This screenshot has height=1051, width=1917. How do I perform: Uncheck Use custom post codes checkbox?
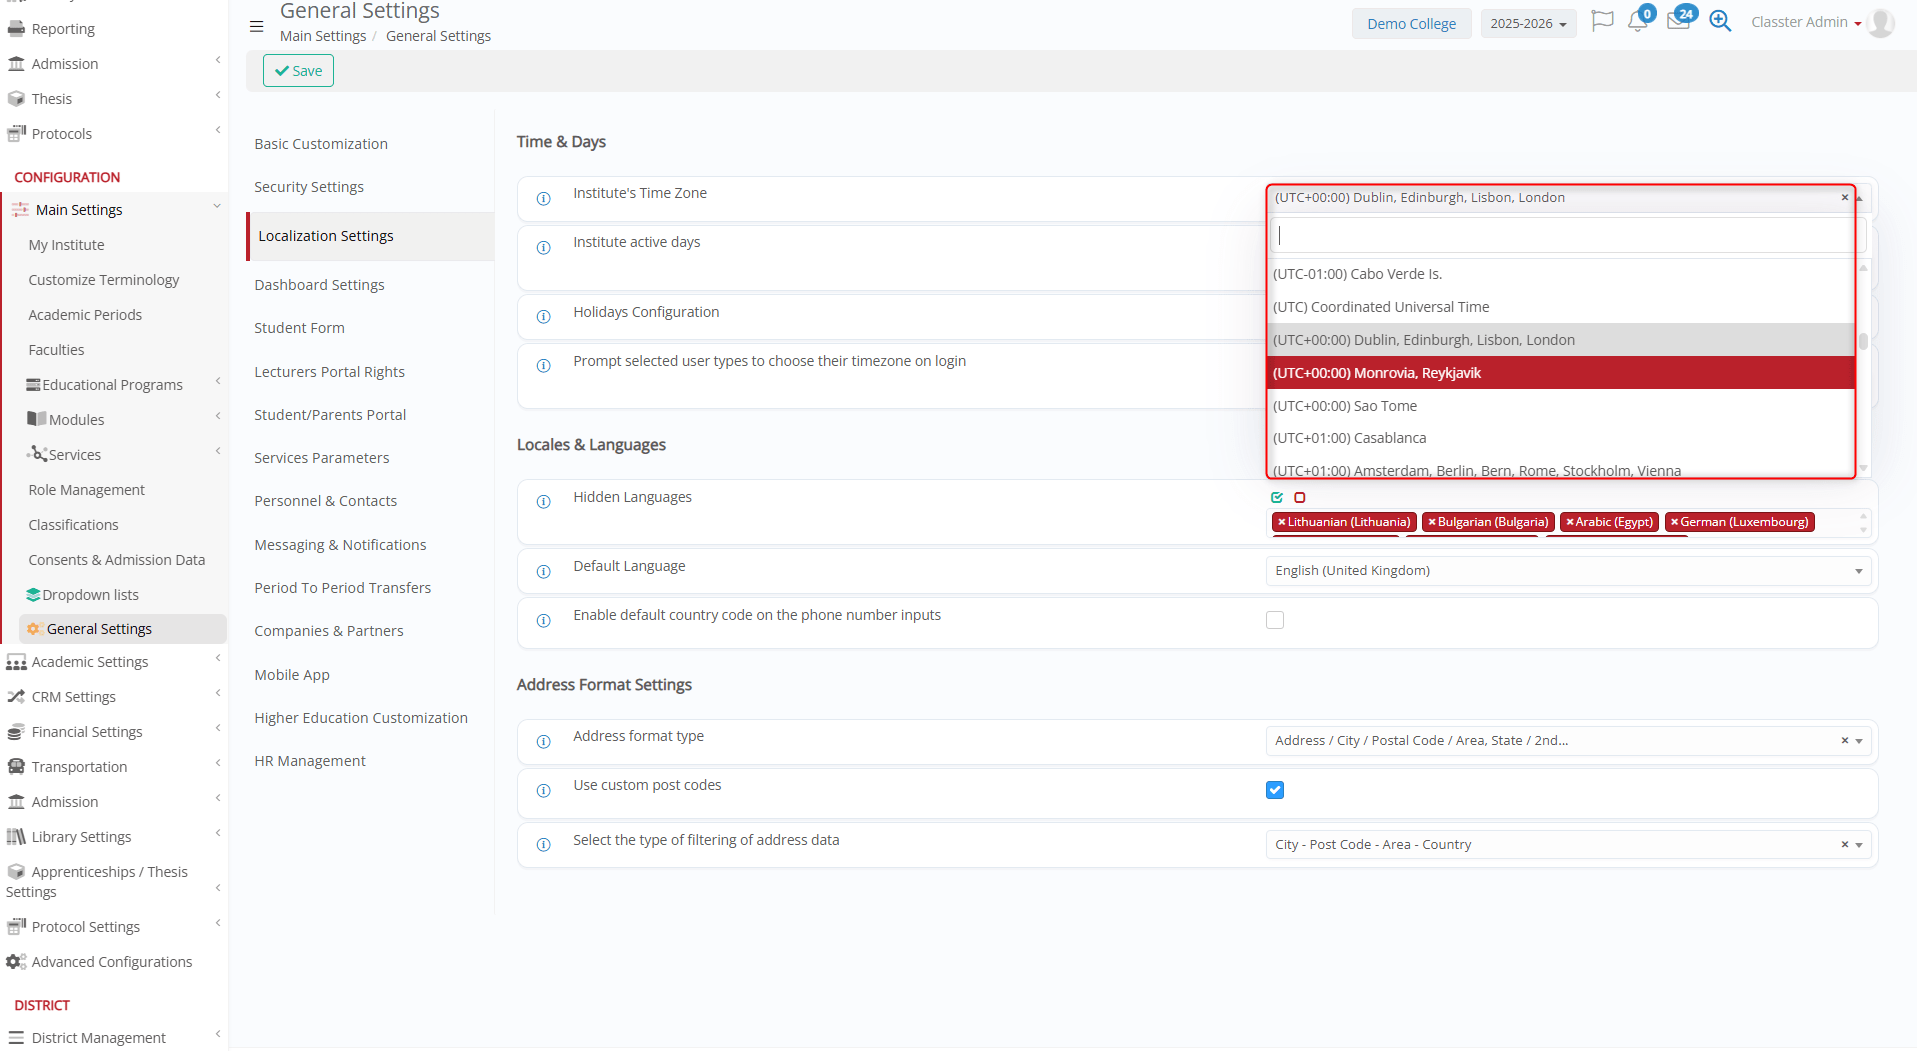coord(1275,790)
